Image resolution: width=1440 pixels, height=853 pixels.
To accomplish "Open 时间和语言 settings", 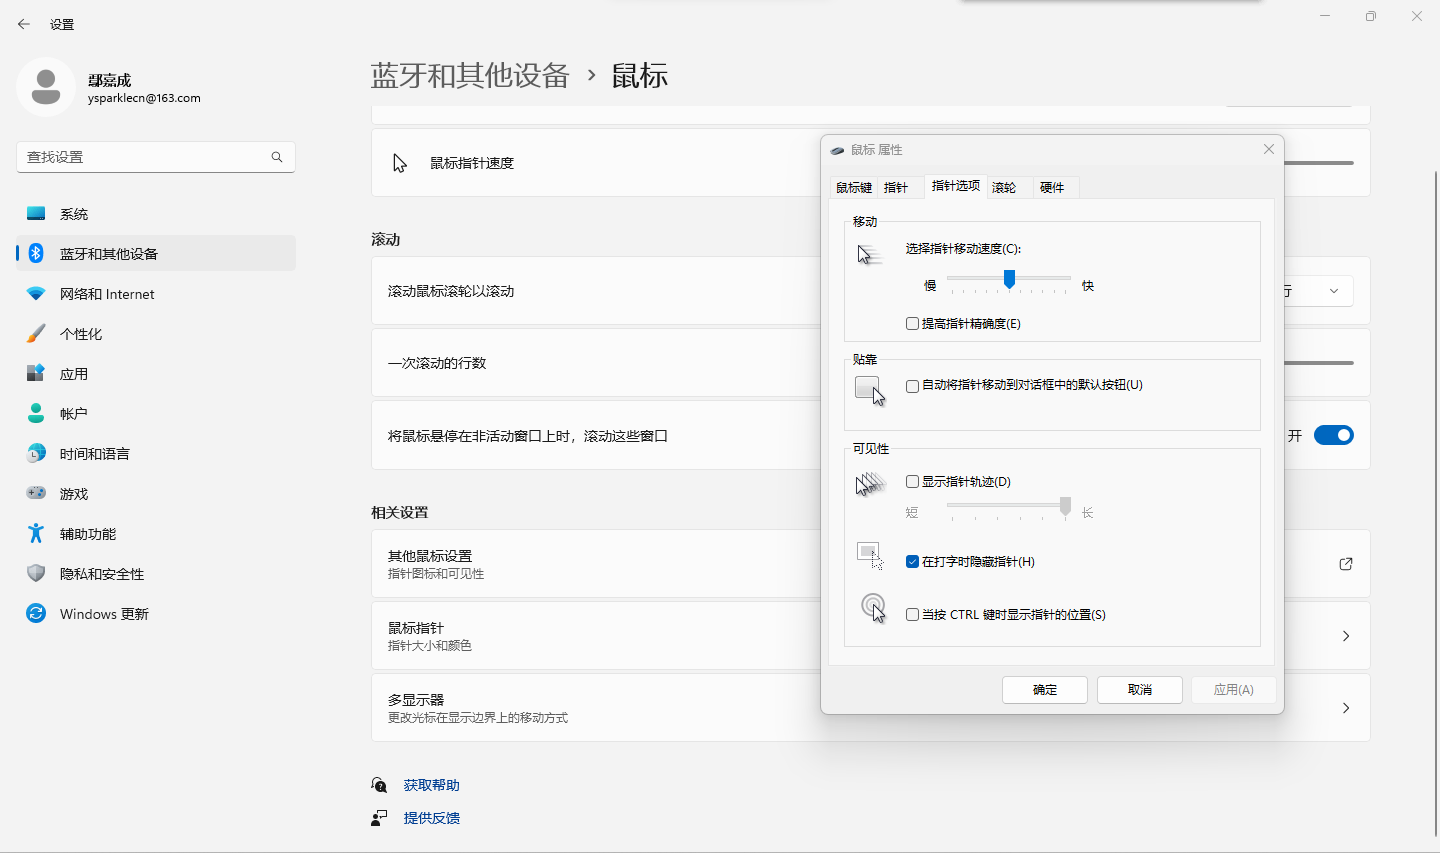I will point(156,454).
